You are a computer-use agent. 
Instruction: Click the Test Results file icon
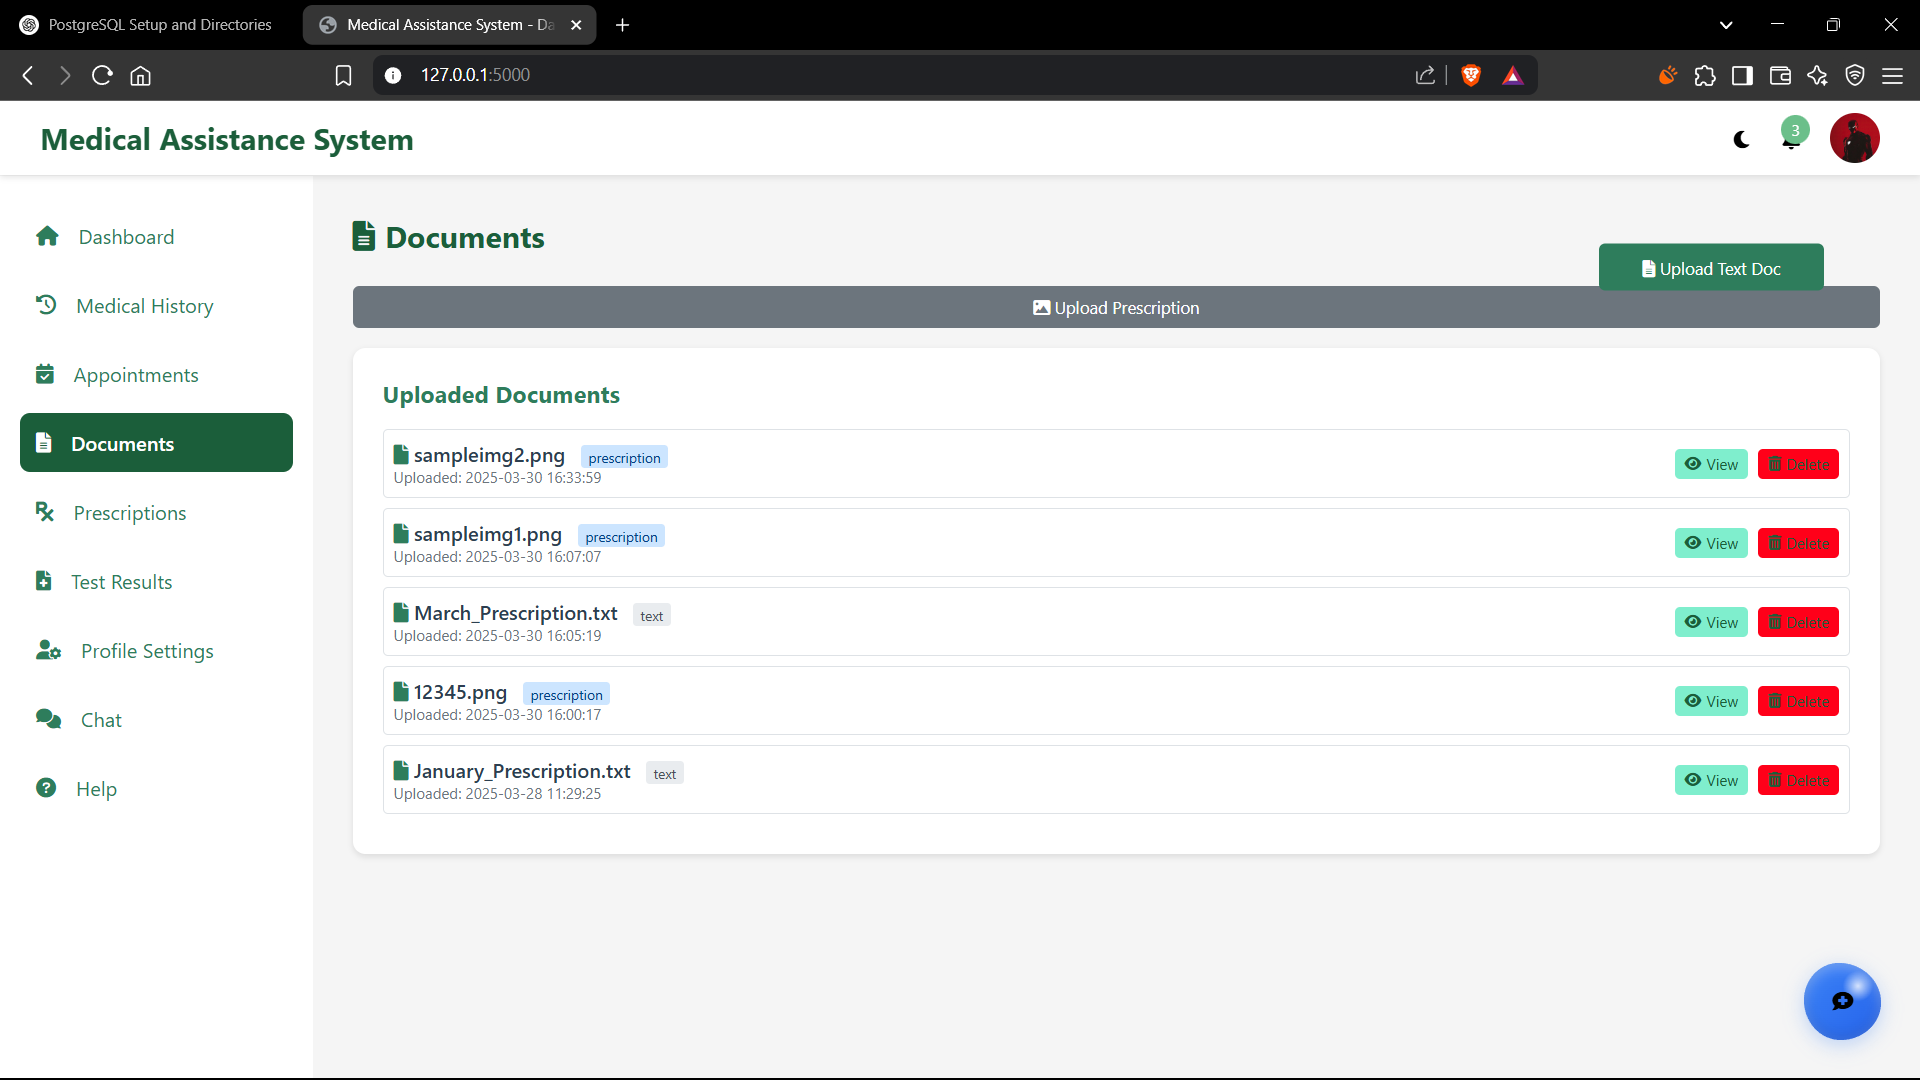tap(44, 581)
